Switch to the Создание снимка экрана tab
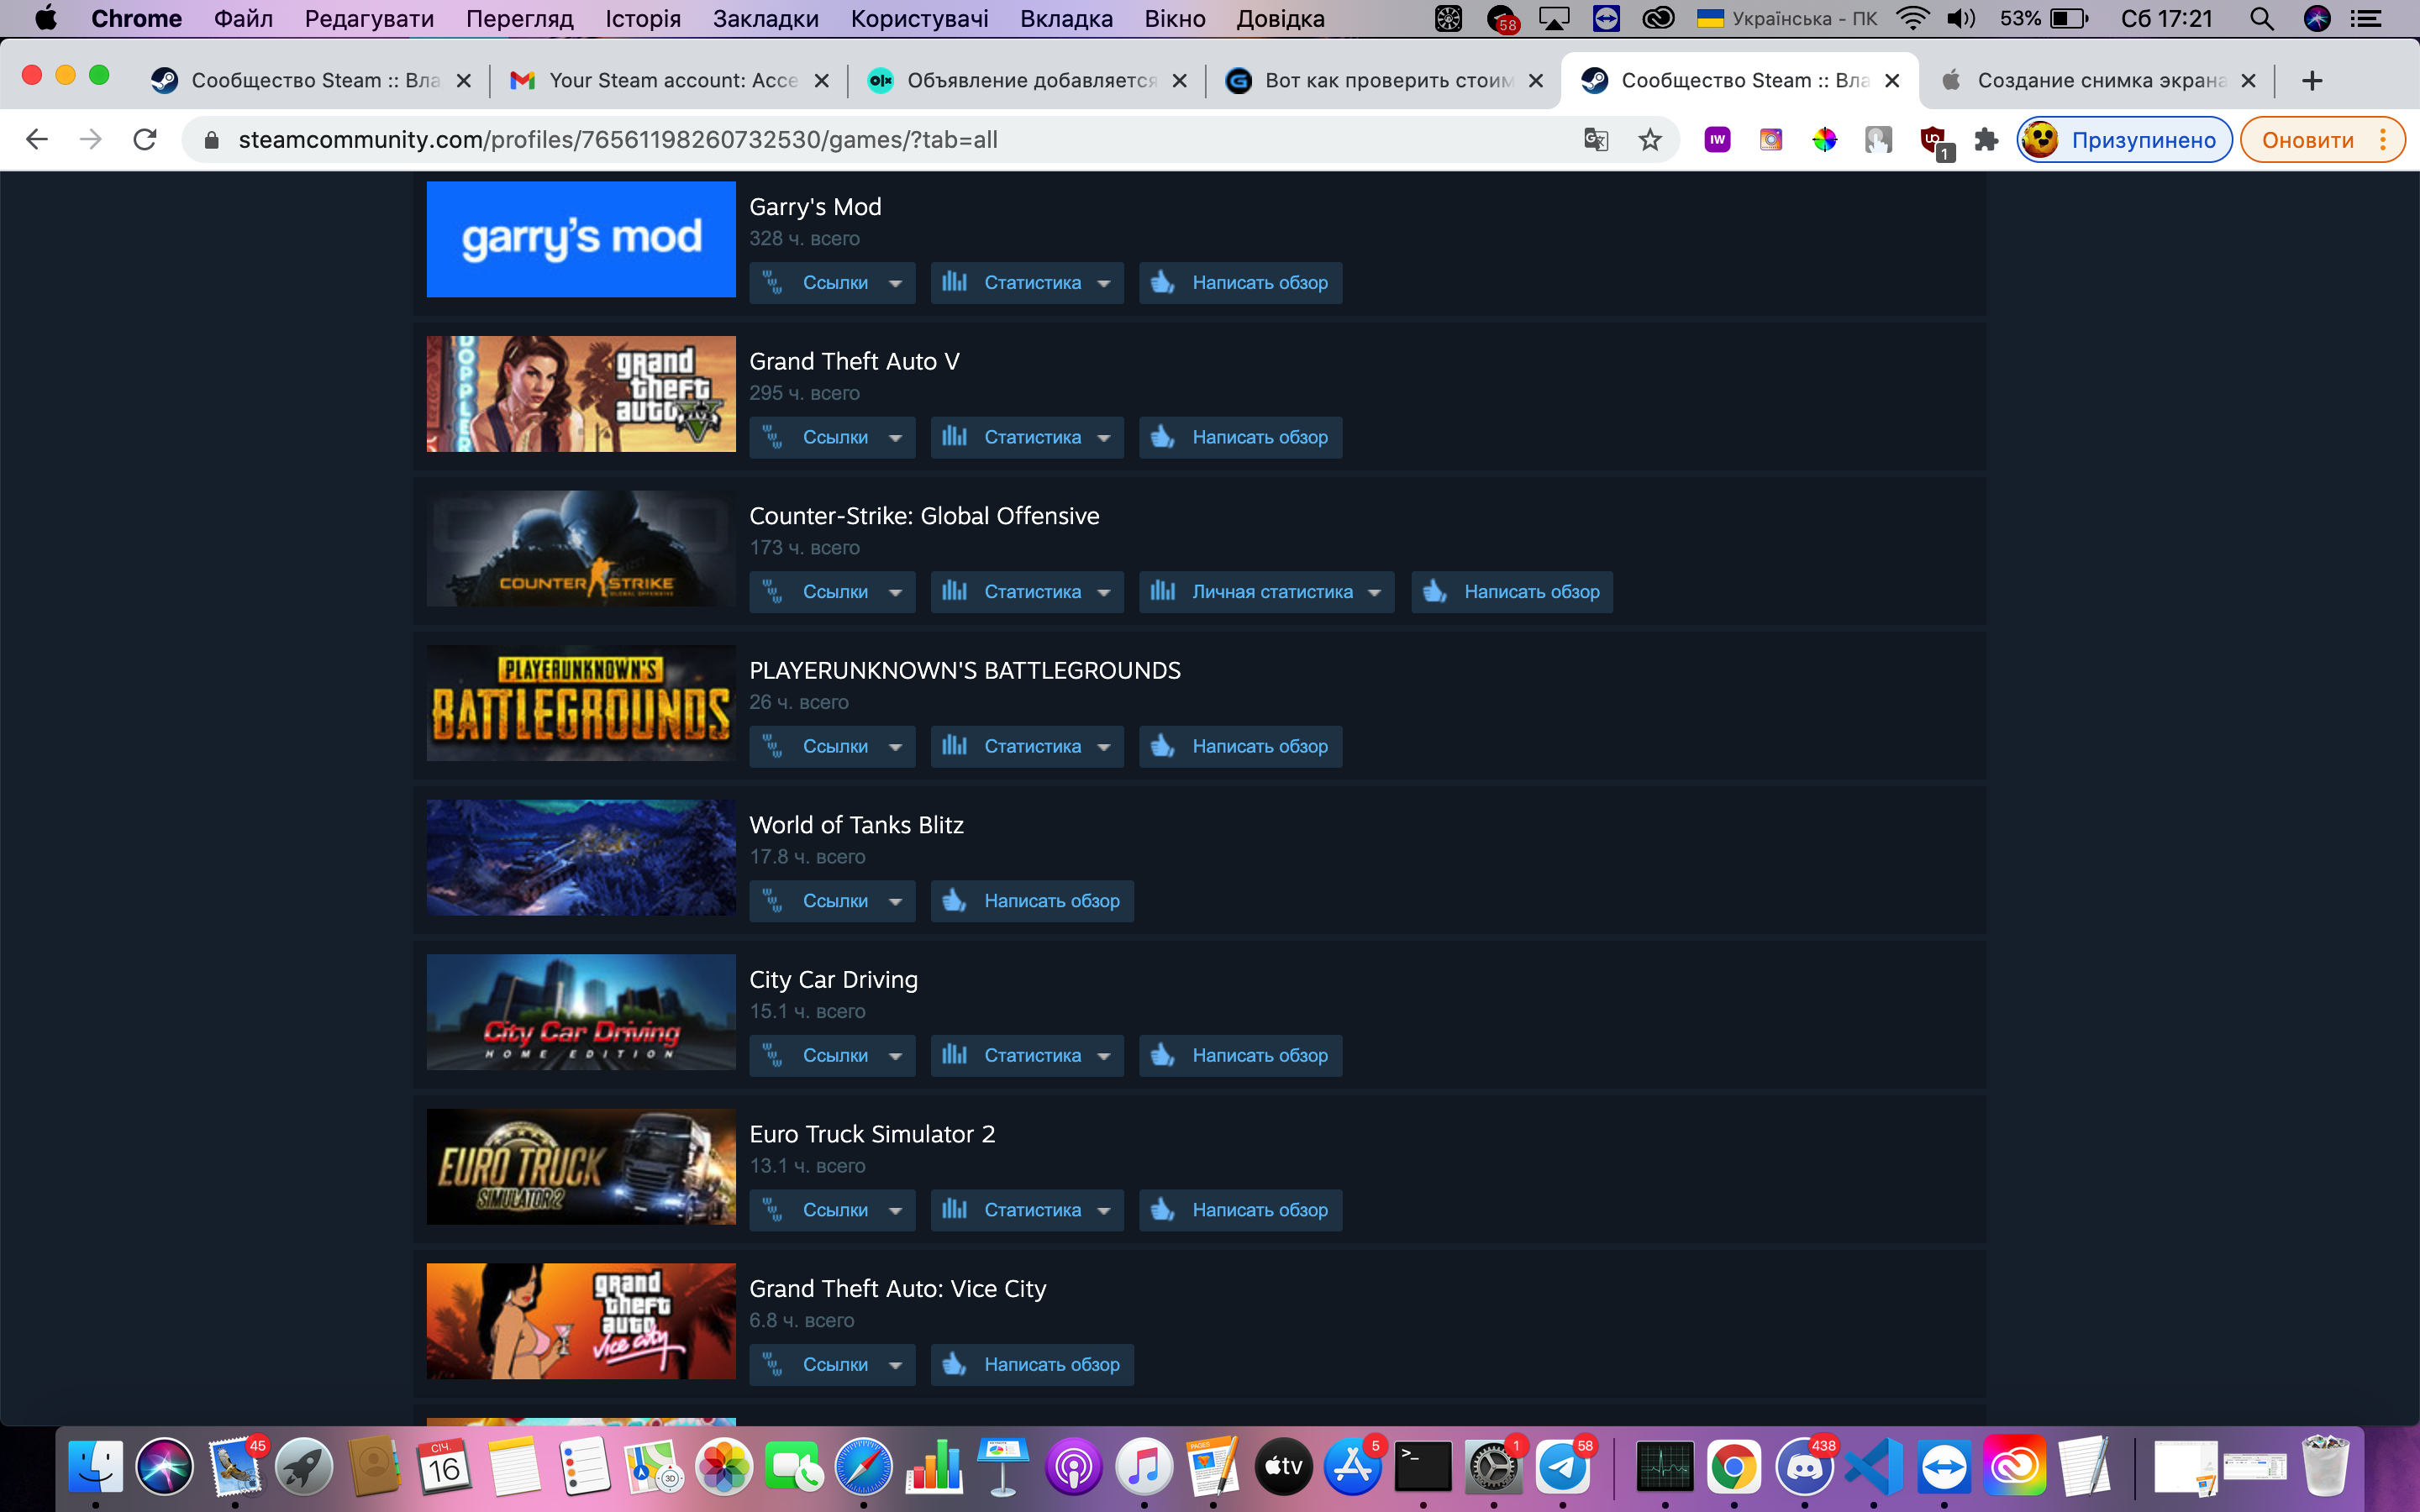 pos(2100,81)
